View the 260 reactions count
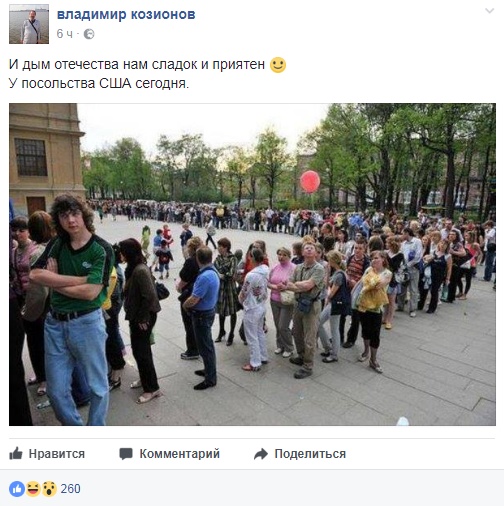 (x=70, y=489)
